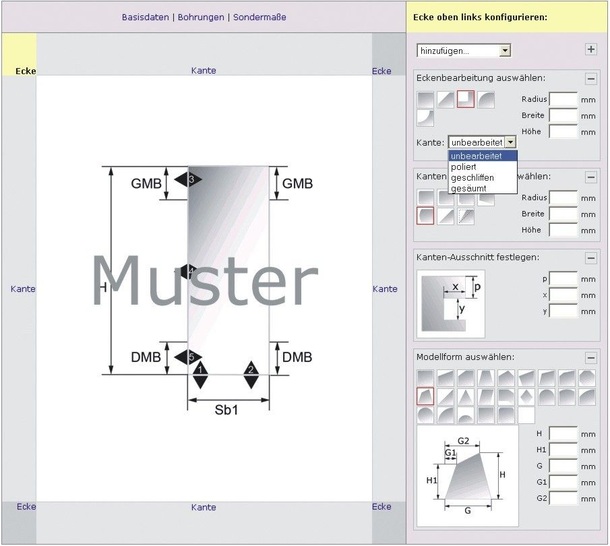Select the red-highlighted edge processing icon
Screen dimensions: 610x546
pyautogui.click(x=426, y=215)
